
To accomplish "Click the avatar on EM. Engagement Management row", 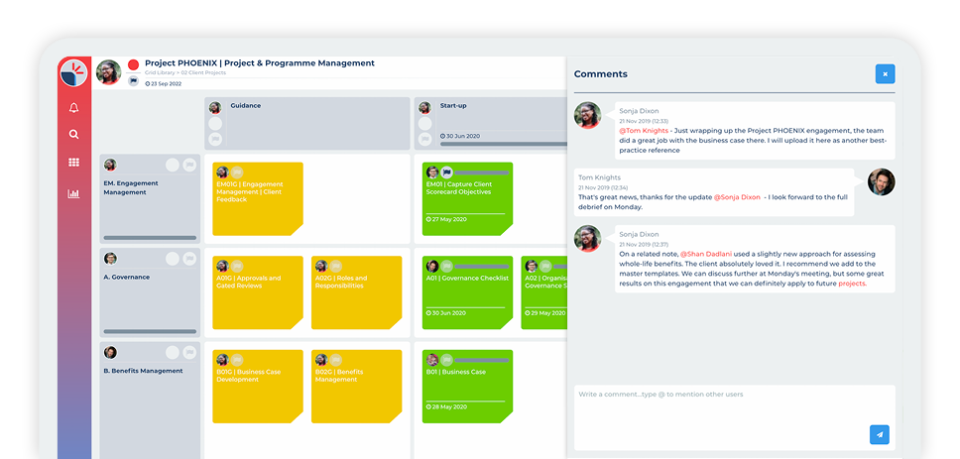I will (x=110, y=165).
